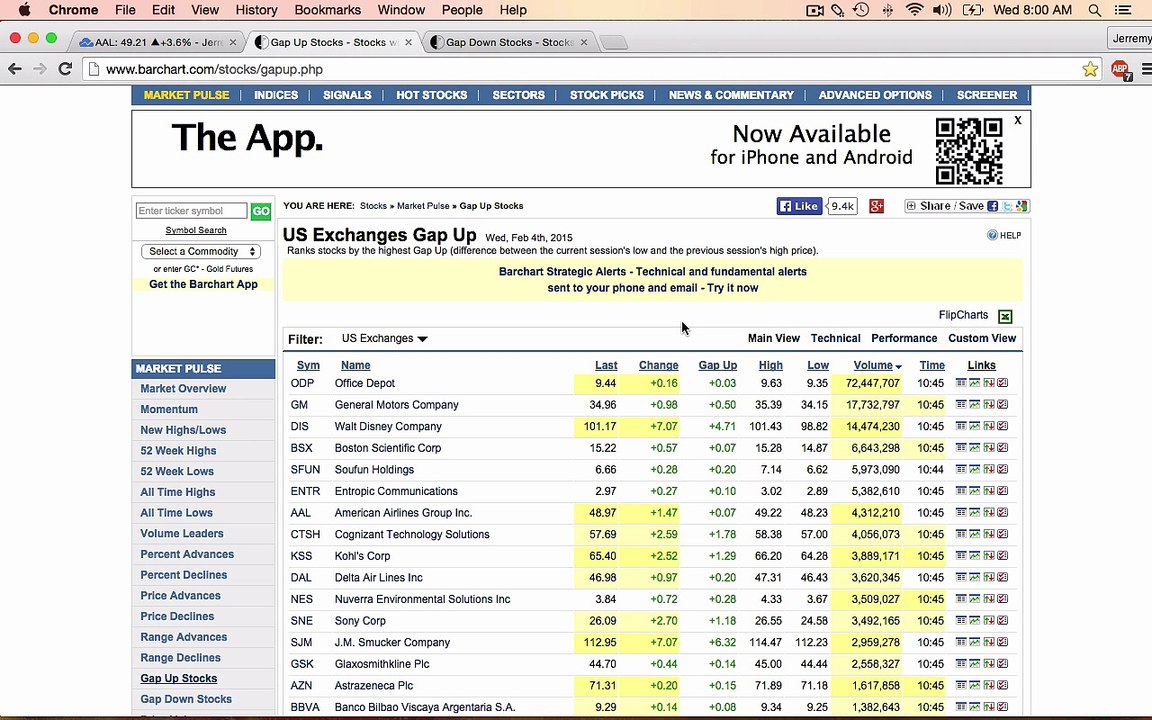
Task: Click Barchart Strategic Alerts banner link
Action: pyautogui.click(x=652, y=280)
